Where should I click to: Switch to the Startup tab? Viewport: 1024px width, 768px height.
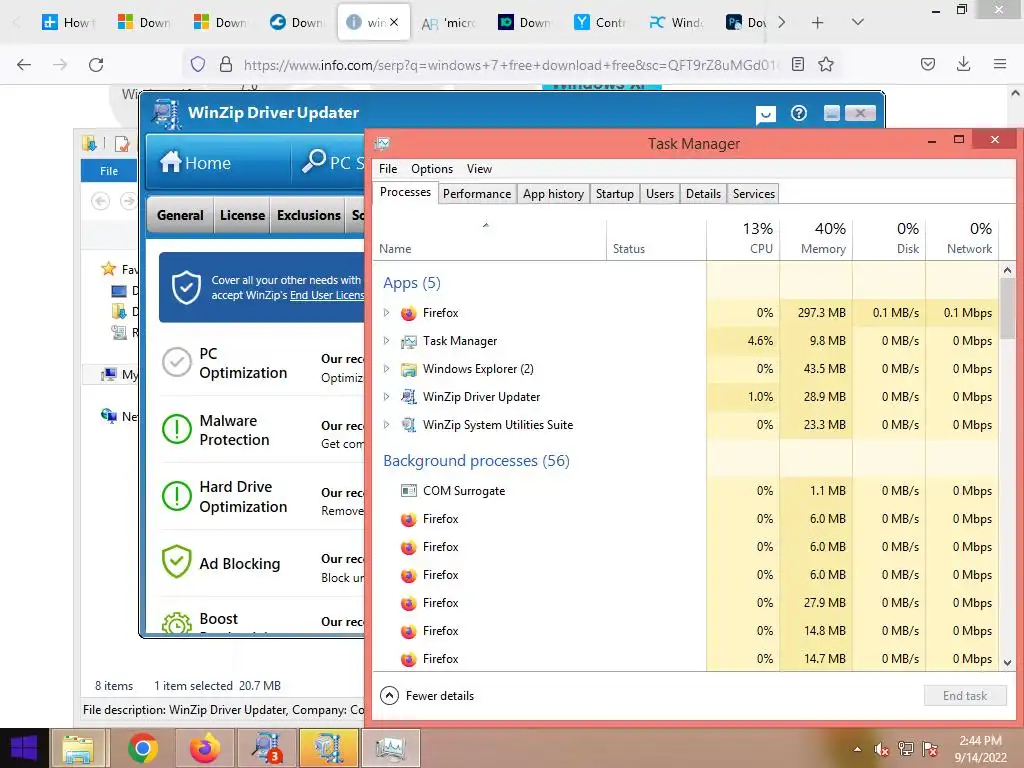(615, 194)
